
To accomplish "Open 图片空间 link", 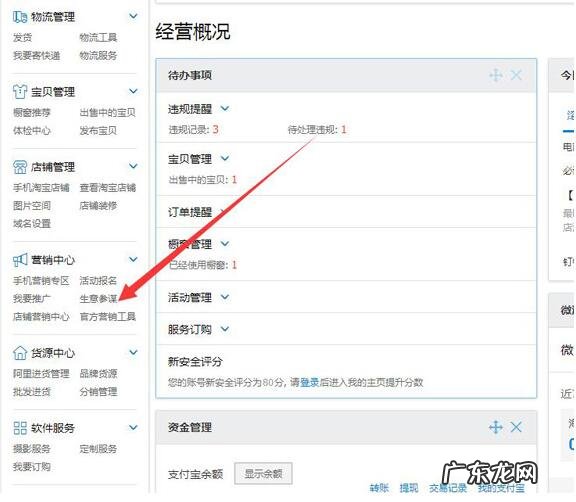I will (x=32, y=206).
